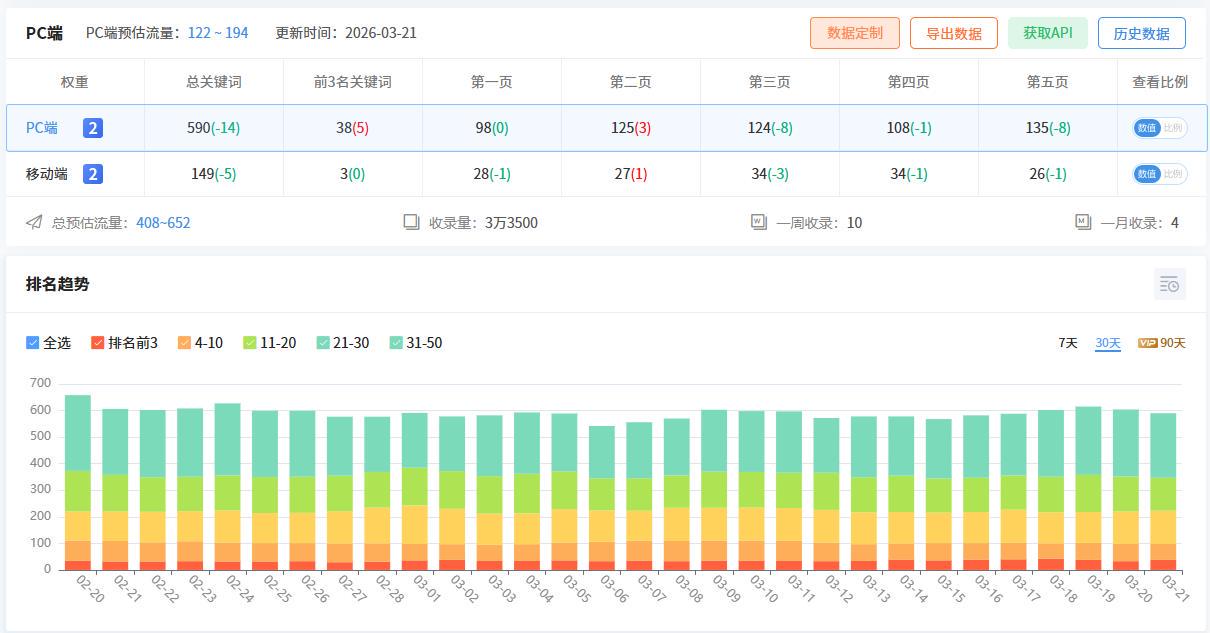Click the 导出数据 button
Screen dimensions: 1210x633
click(x=954, y=33)
